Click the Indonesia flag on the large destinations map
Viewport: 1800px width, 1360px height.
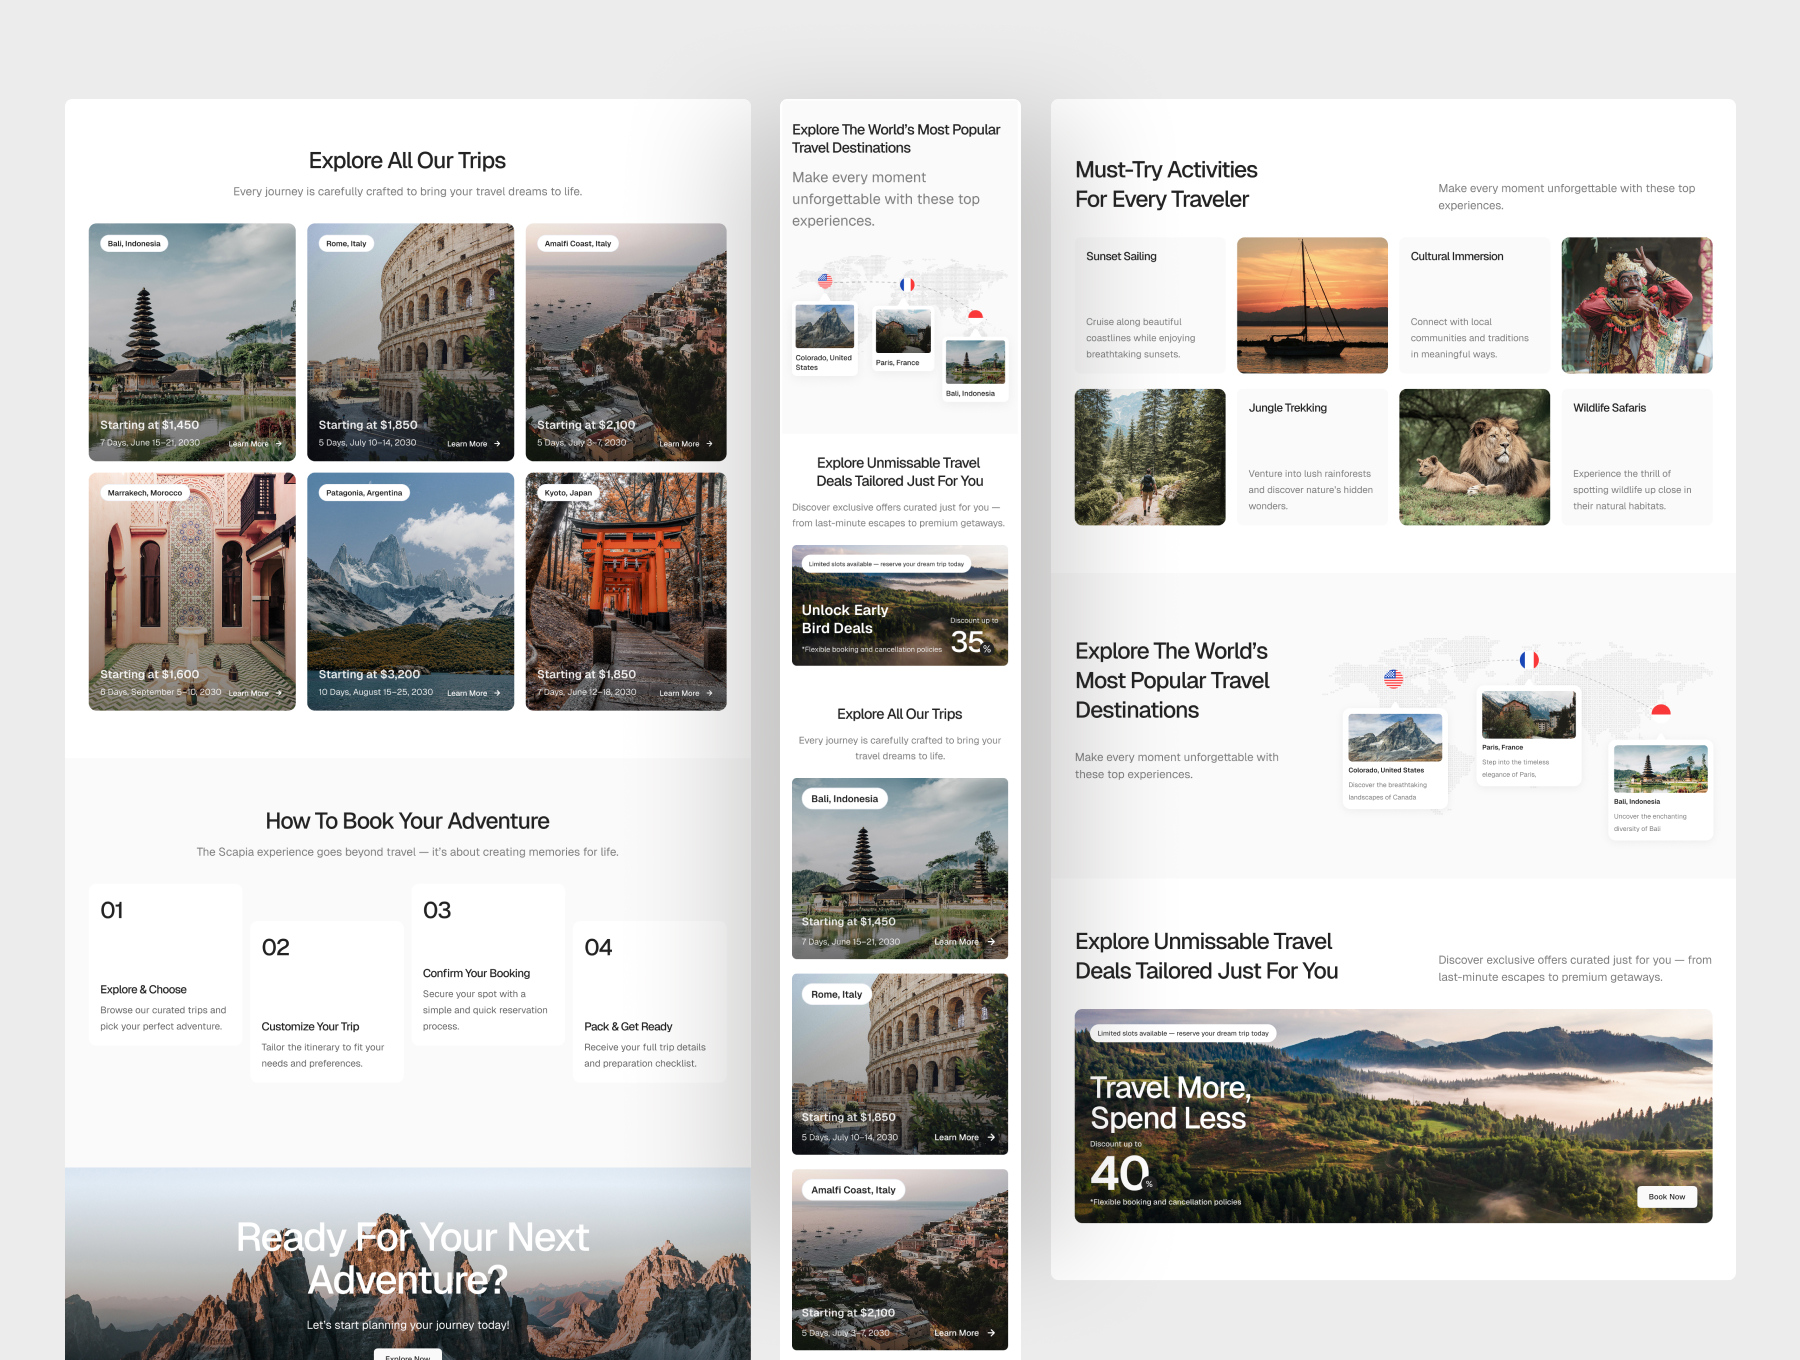[1661, 711]
